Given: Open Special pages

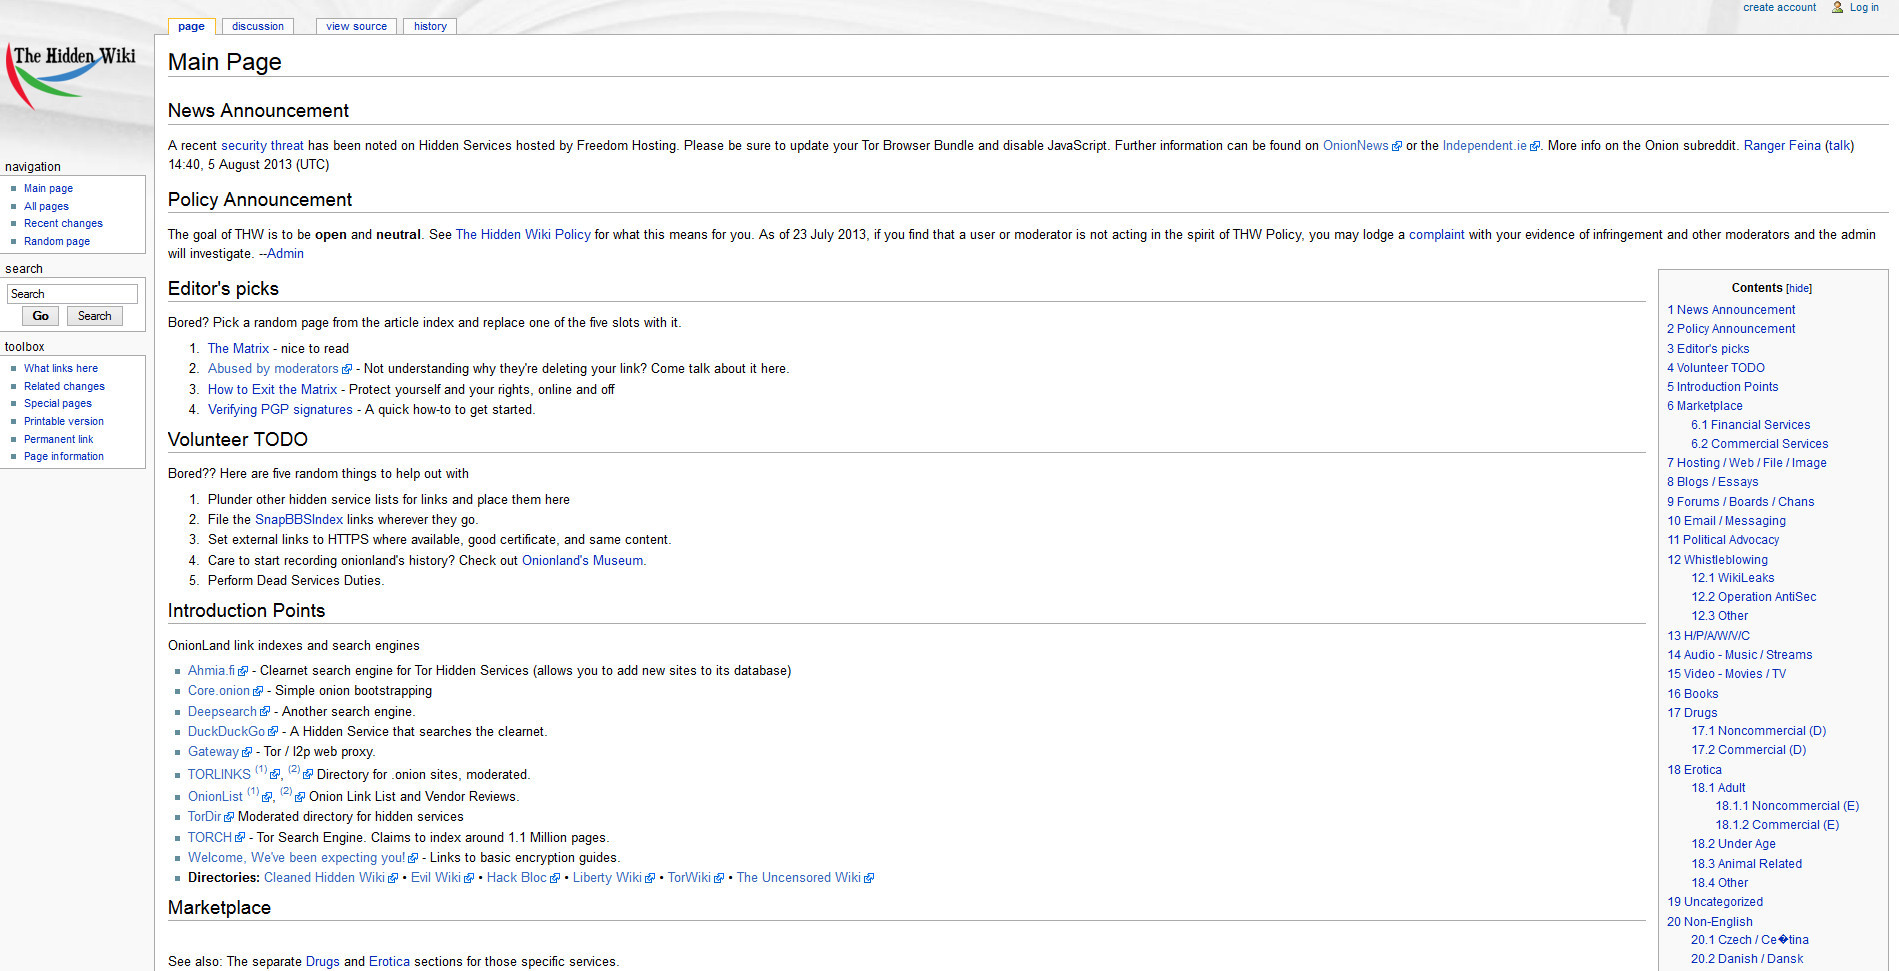Looking at the screenshot, I should [x=58, y=403].
